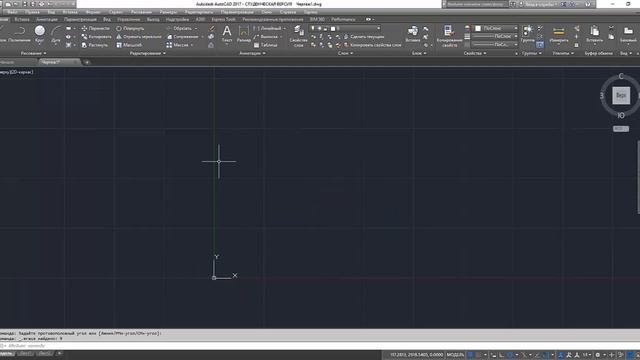640x360 pixels.
Task: Click the Обрезать (Trim) tool
Action: (179, 28)
